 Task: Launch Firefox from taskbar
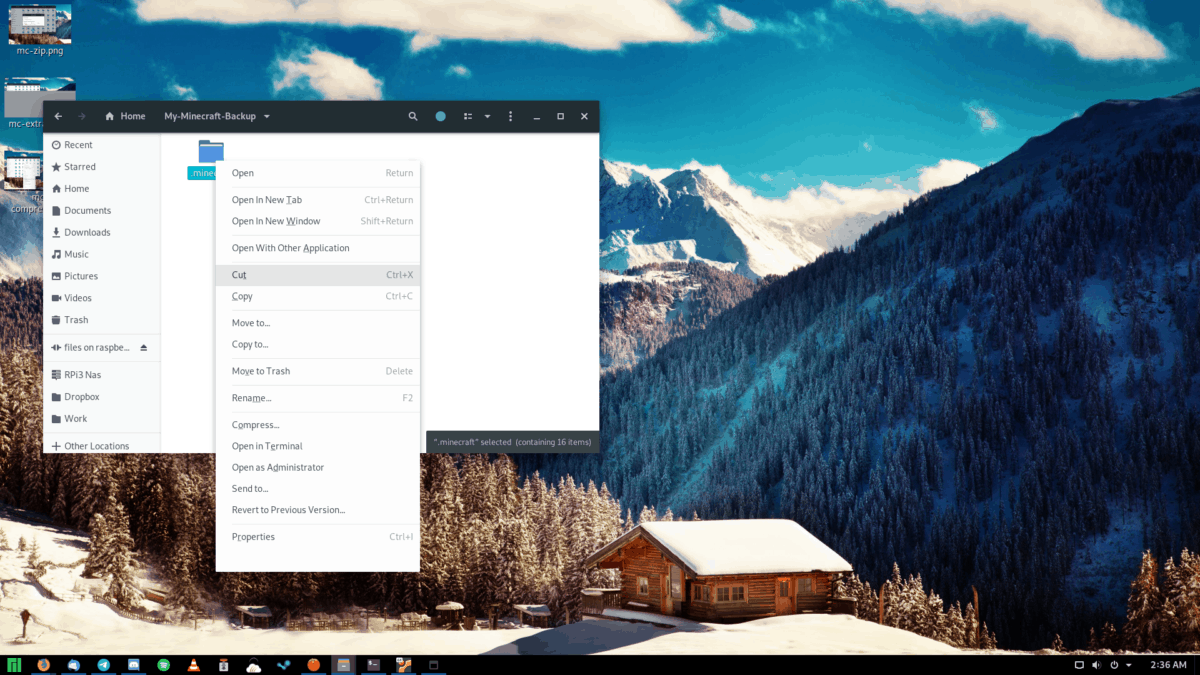click(x=44, y=665)
